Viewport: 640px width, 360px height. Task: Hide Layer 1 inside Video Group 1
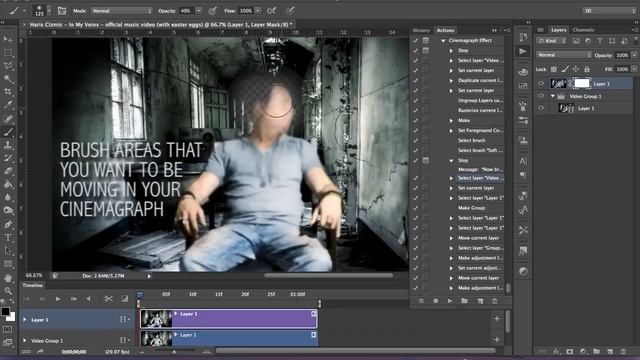click(x=541, y=108)
